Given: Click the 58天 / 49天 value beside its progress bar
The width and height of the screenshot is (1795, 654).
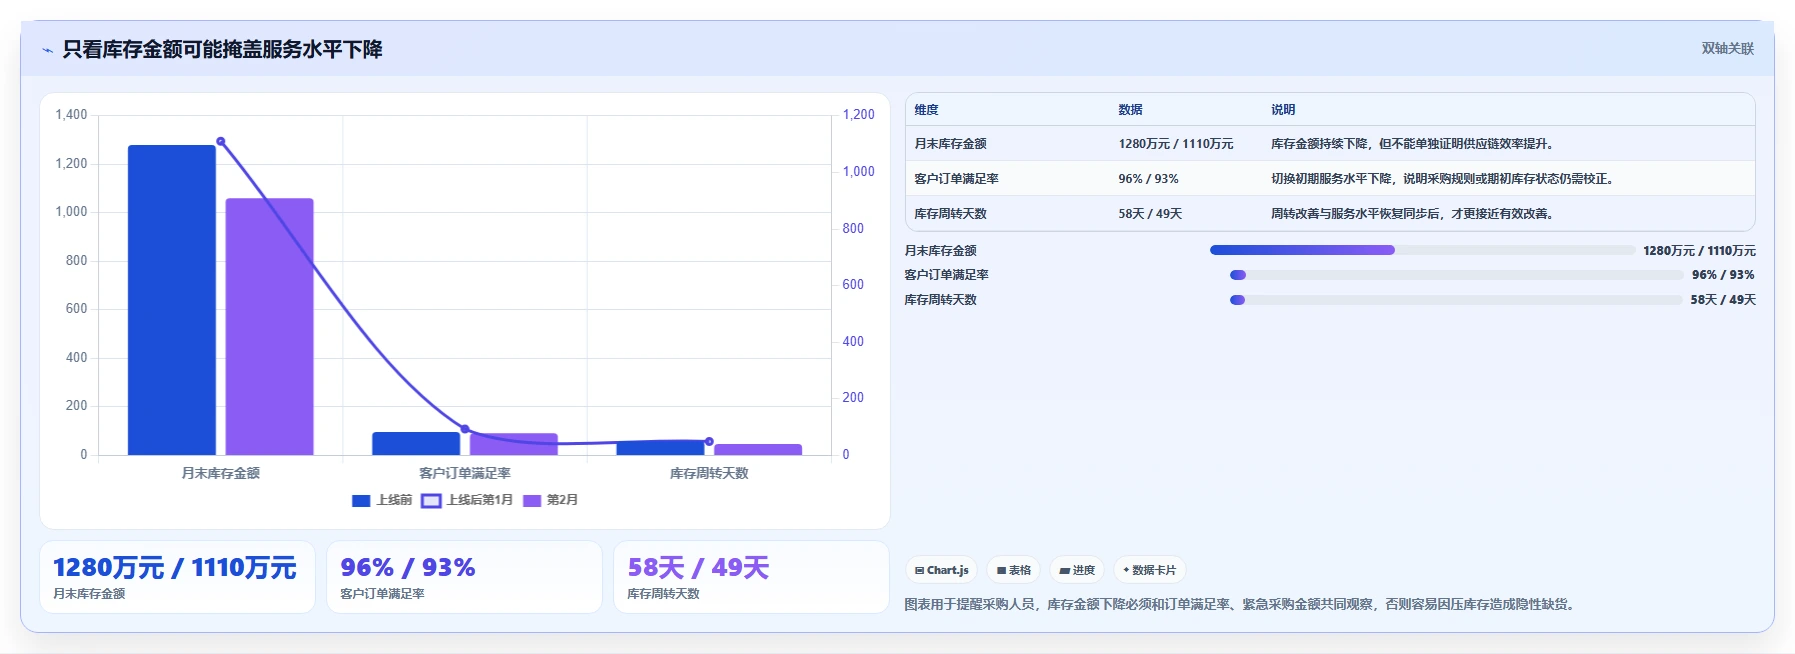Looking at the screenshot, I should (1723, 300).
